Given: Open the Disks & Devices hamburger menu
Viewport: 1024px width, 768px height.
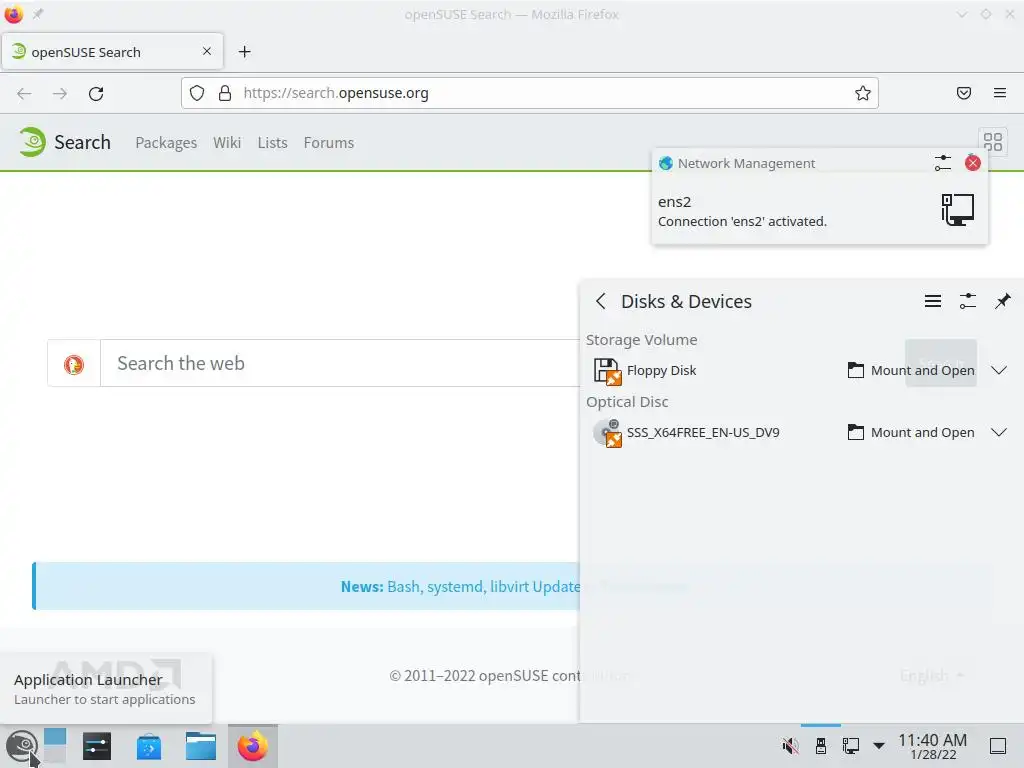Looking at the screenshot, I should 933,301.
